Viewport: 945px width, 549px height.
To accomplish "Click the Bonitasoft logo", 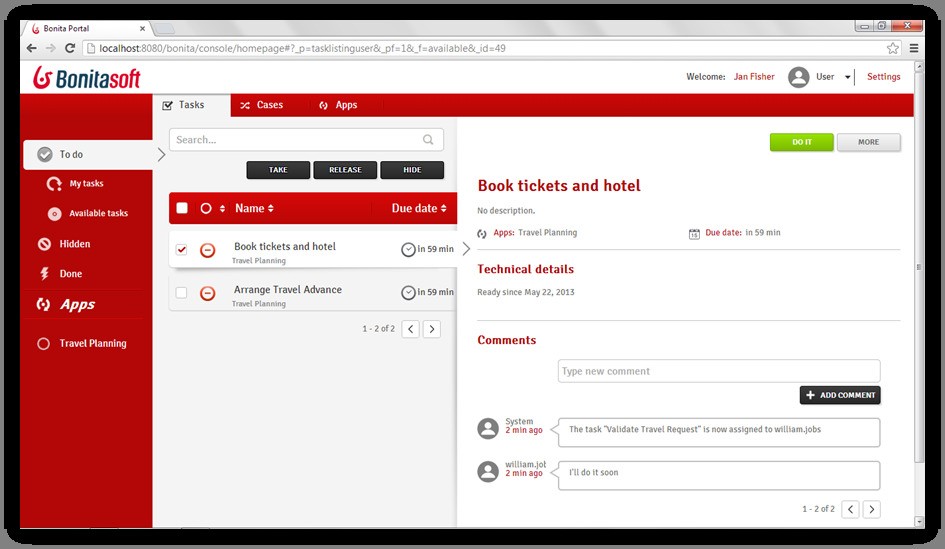I will (86, 77).
